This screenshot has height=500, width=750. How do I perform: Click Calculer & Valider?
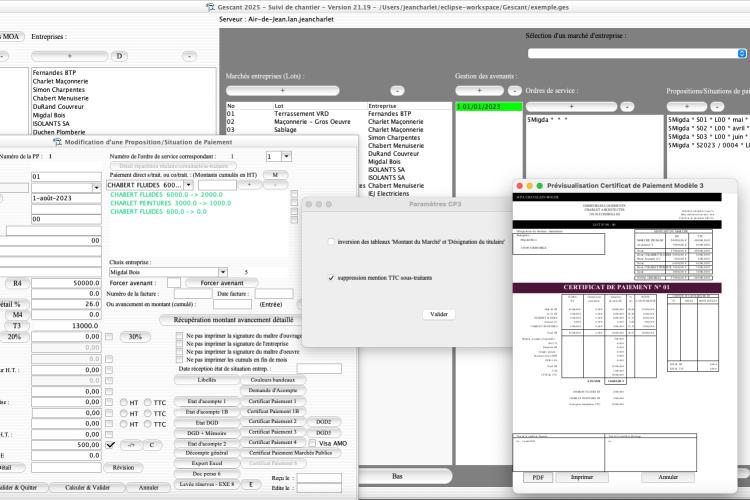[x=88, y=488]
